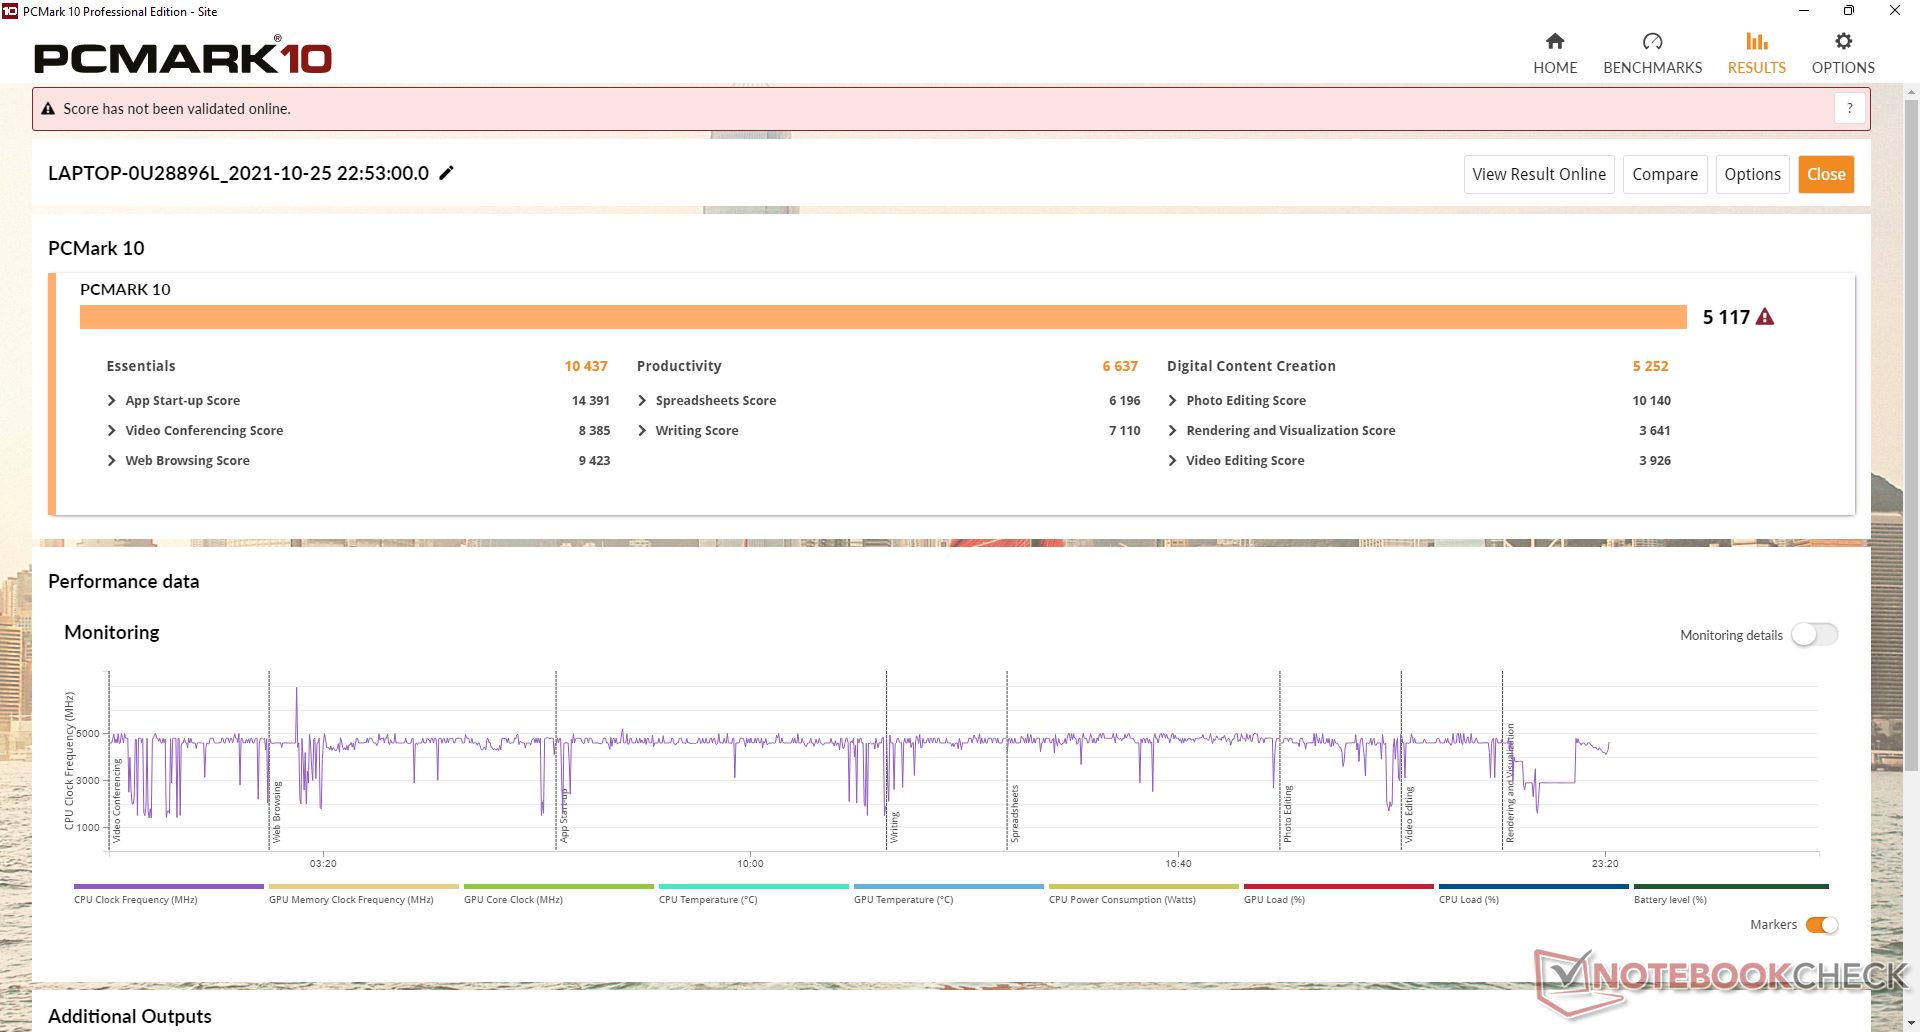Viewport: 1920px width, 1032px height.
Task: Click the View Result Online button
Action: tap(1538, 174)
